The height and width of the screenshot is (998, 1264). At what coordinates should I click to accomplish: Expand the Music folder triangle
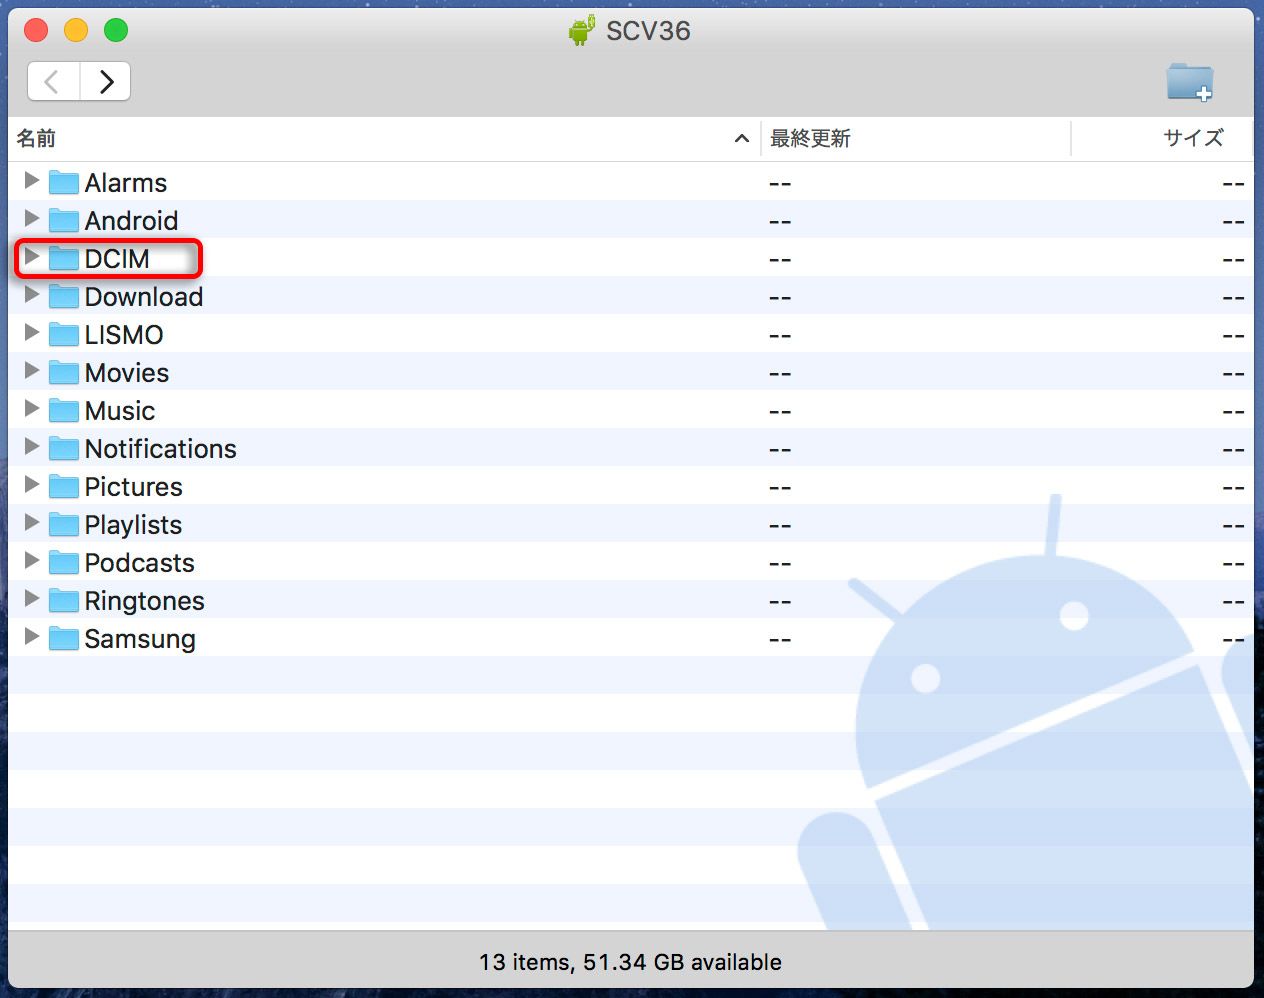[31, 409]
